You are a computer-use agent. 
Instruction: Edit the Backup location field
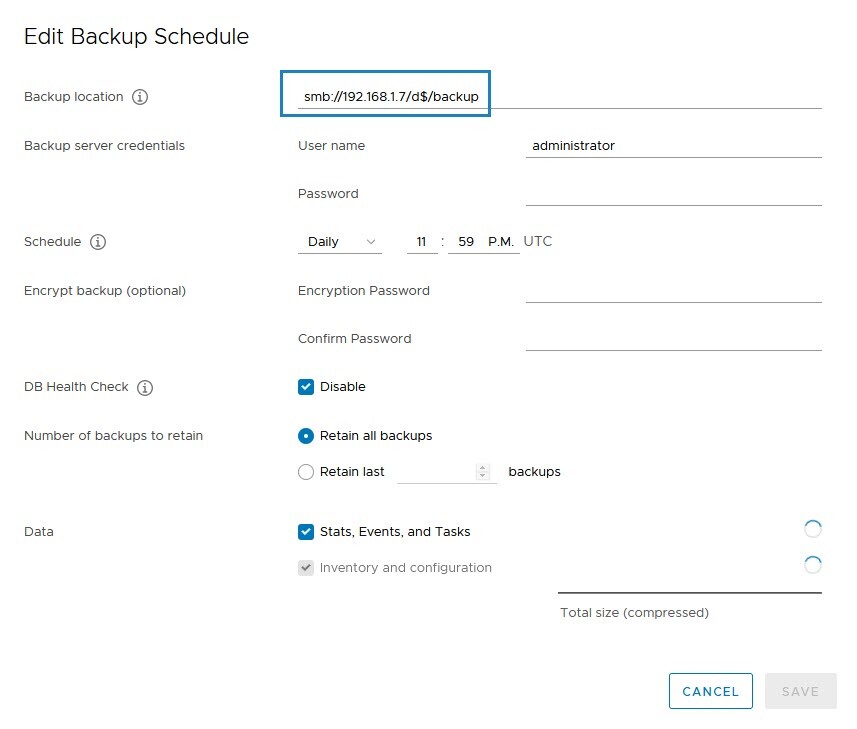pos(560,97)
